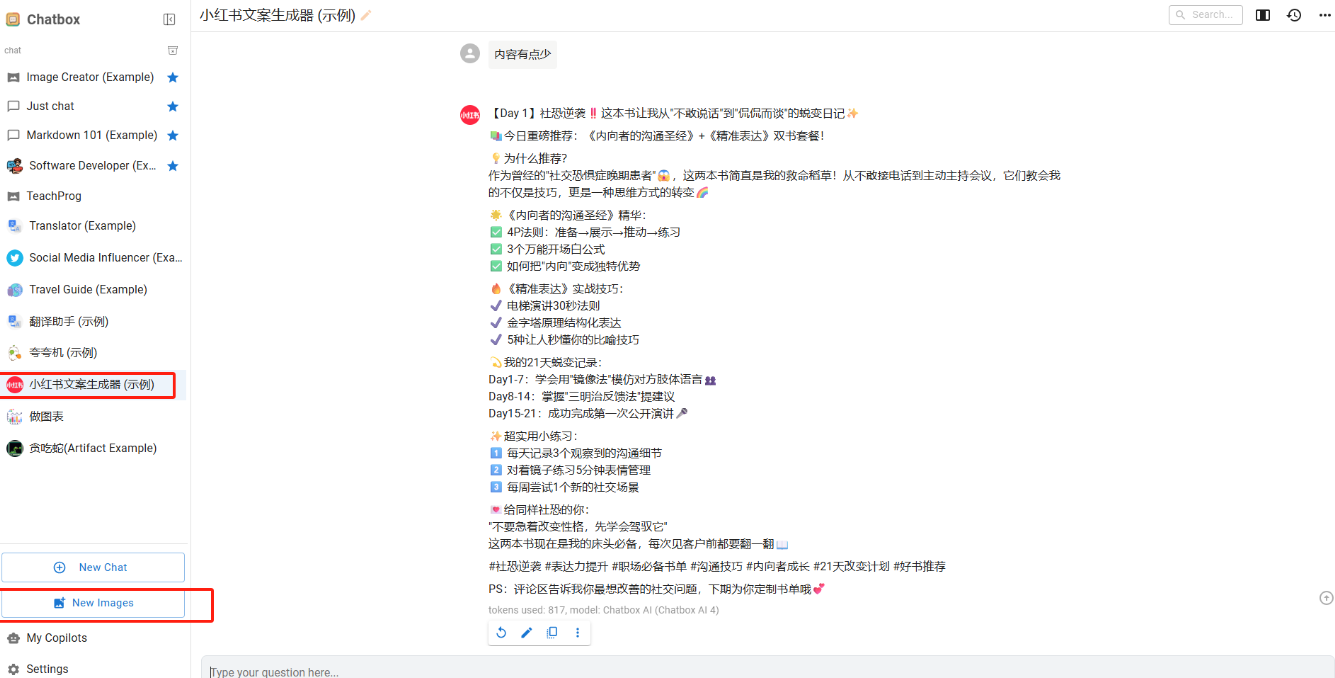Click the My Copilots robot icon
1335x678 pixels.
[13, 638]
